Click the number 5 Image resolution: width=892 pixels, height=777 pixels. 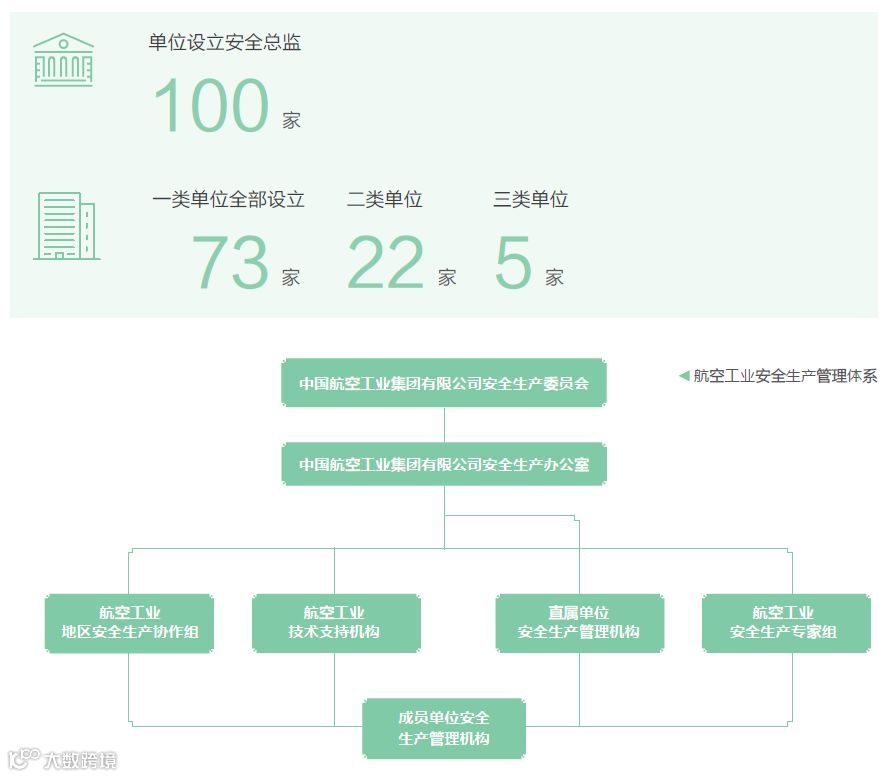(513, 262)
